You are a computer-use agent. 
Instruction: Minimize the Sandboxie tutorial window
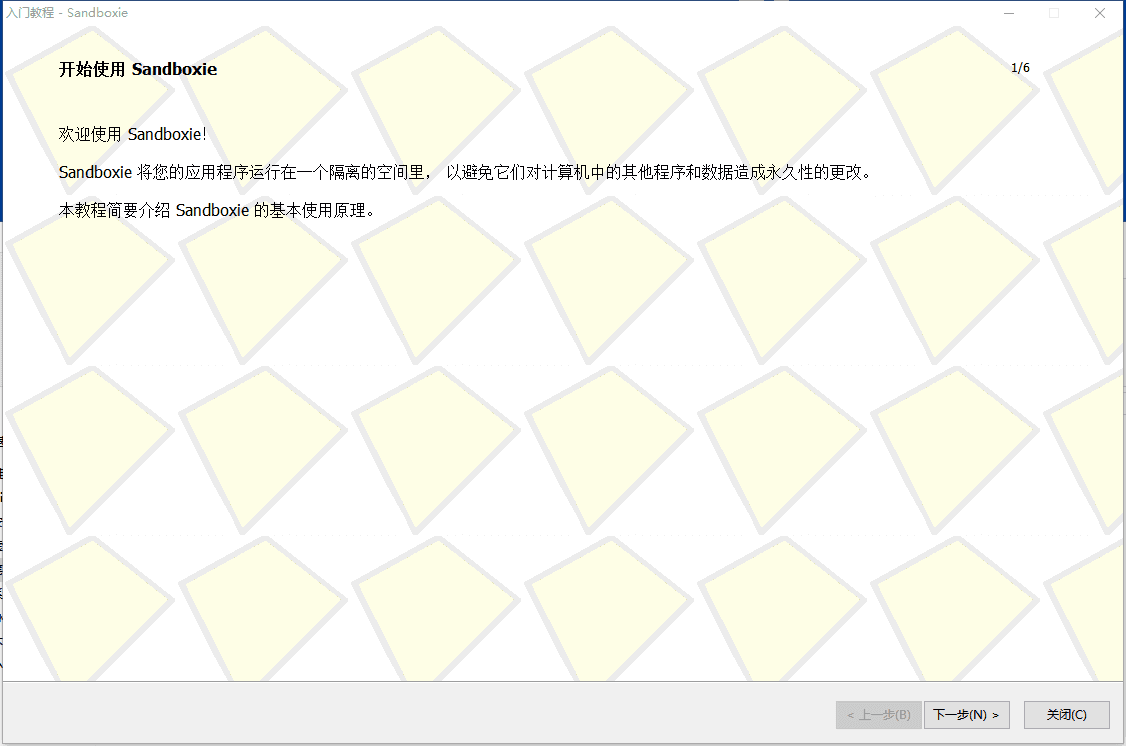[1009, 13]
